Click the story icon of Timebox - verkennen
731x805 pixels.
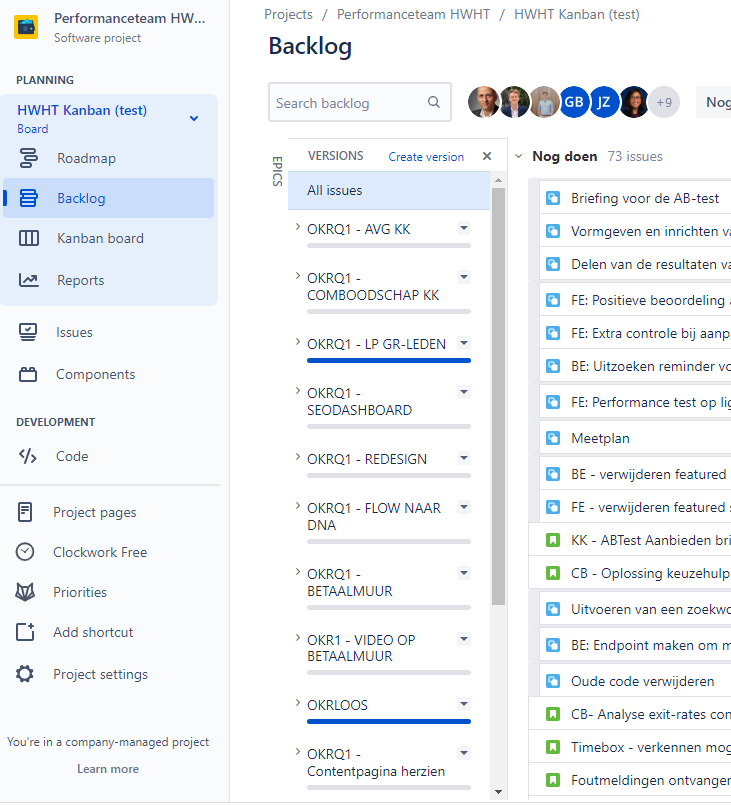[x=553, y=747]
